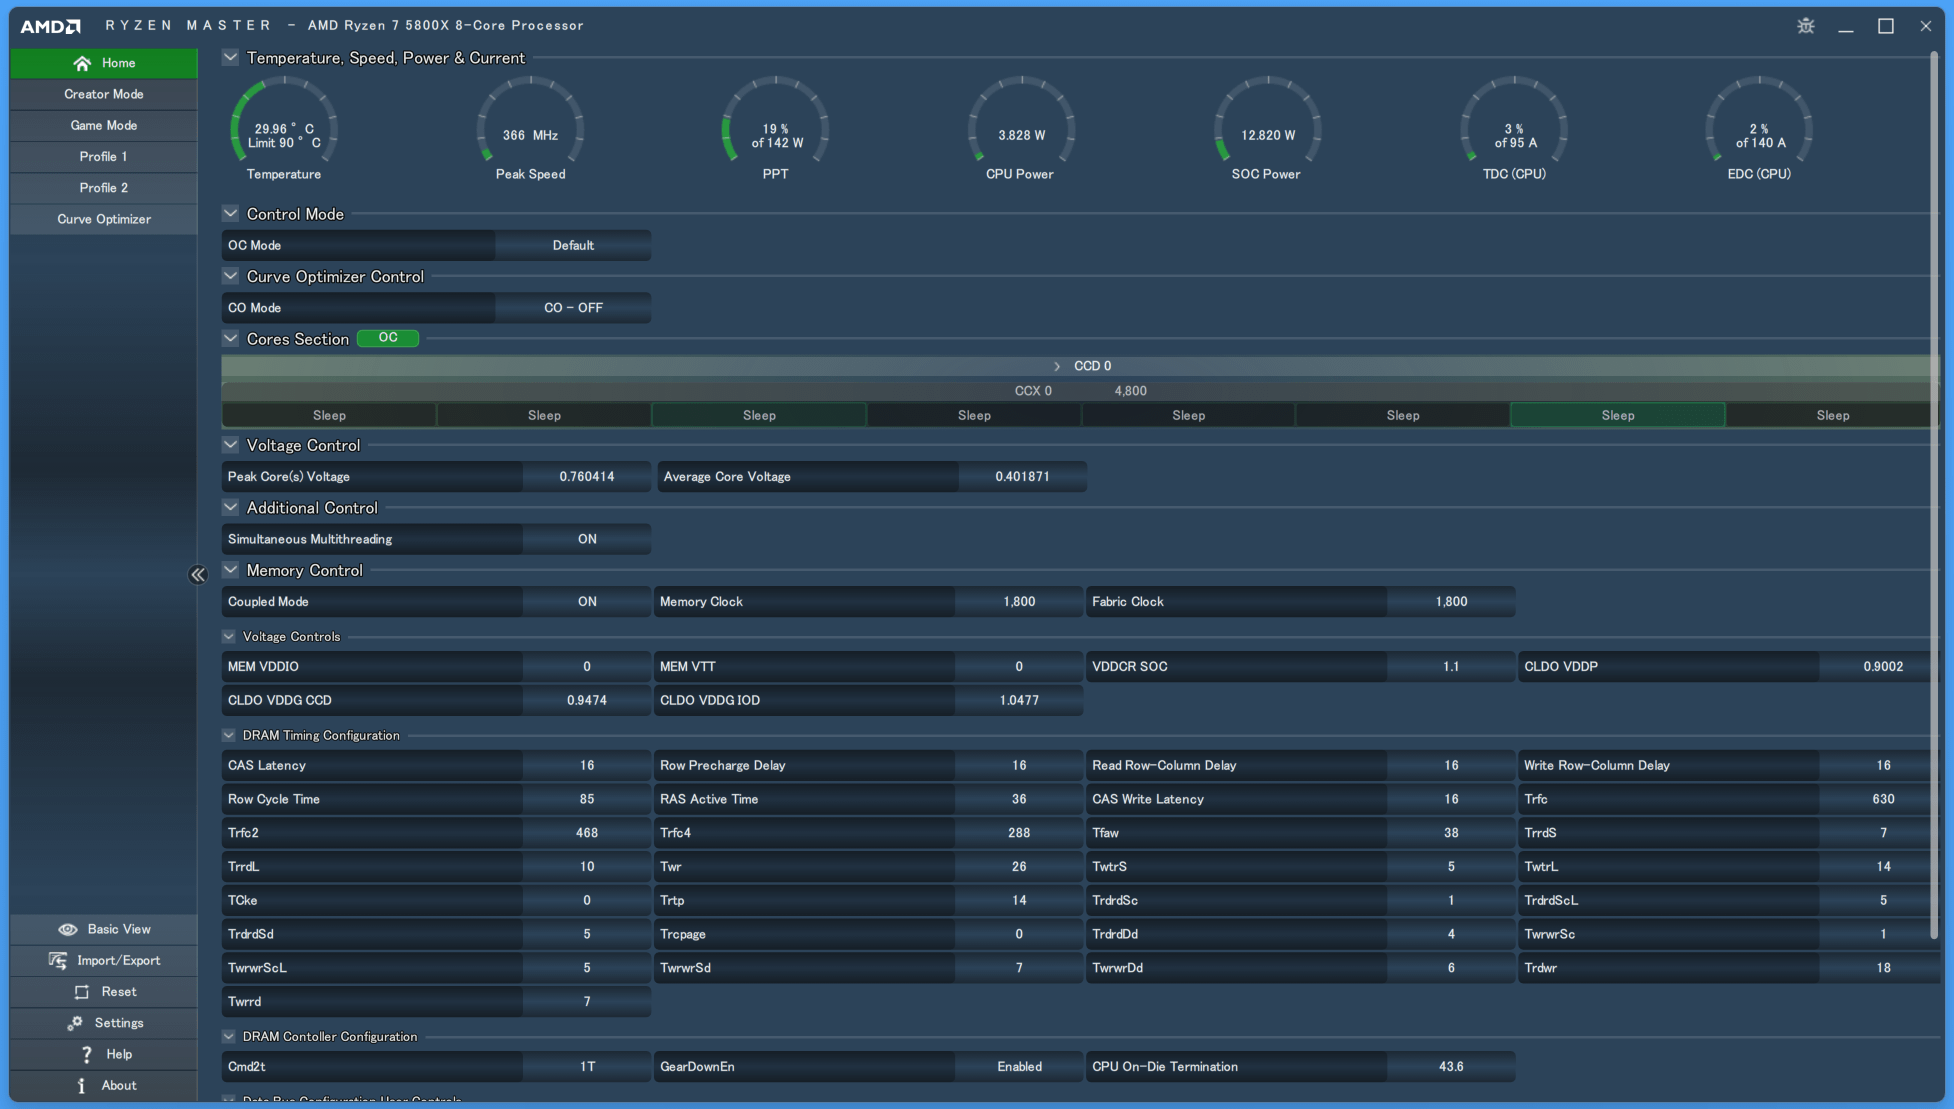Click the vertical scrollbar
This screenshot has width=1954, height=1109.
tap(1933, 495)
